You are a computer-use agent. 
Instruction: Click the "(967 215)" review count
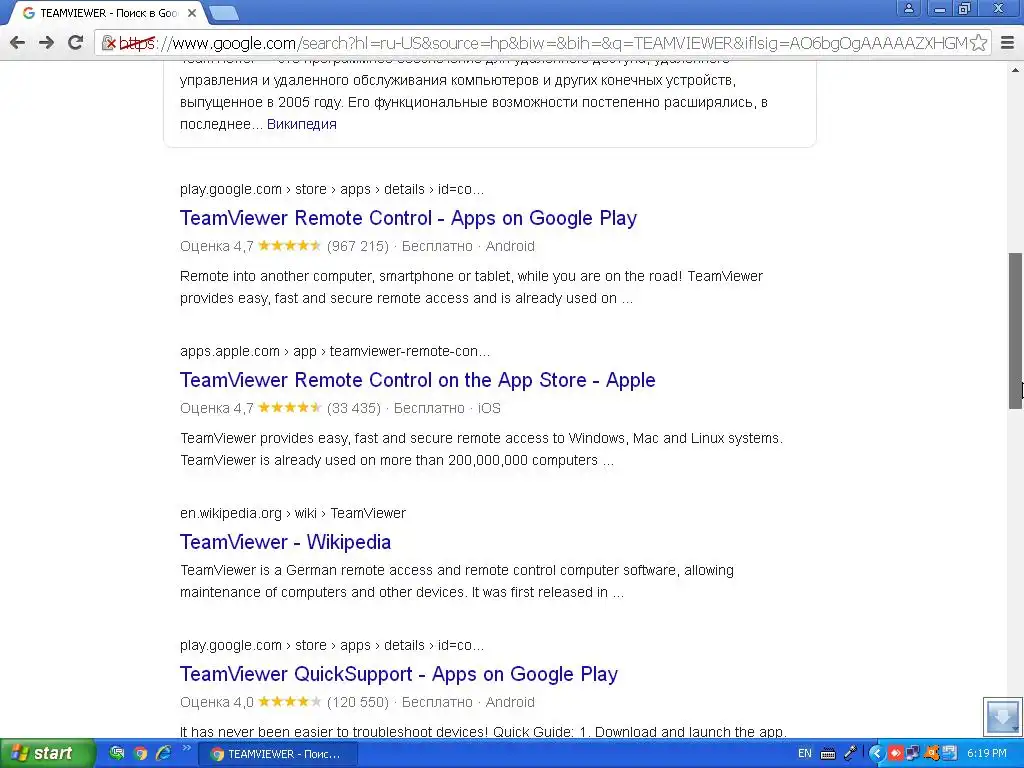point(358,246)
